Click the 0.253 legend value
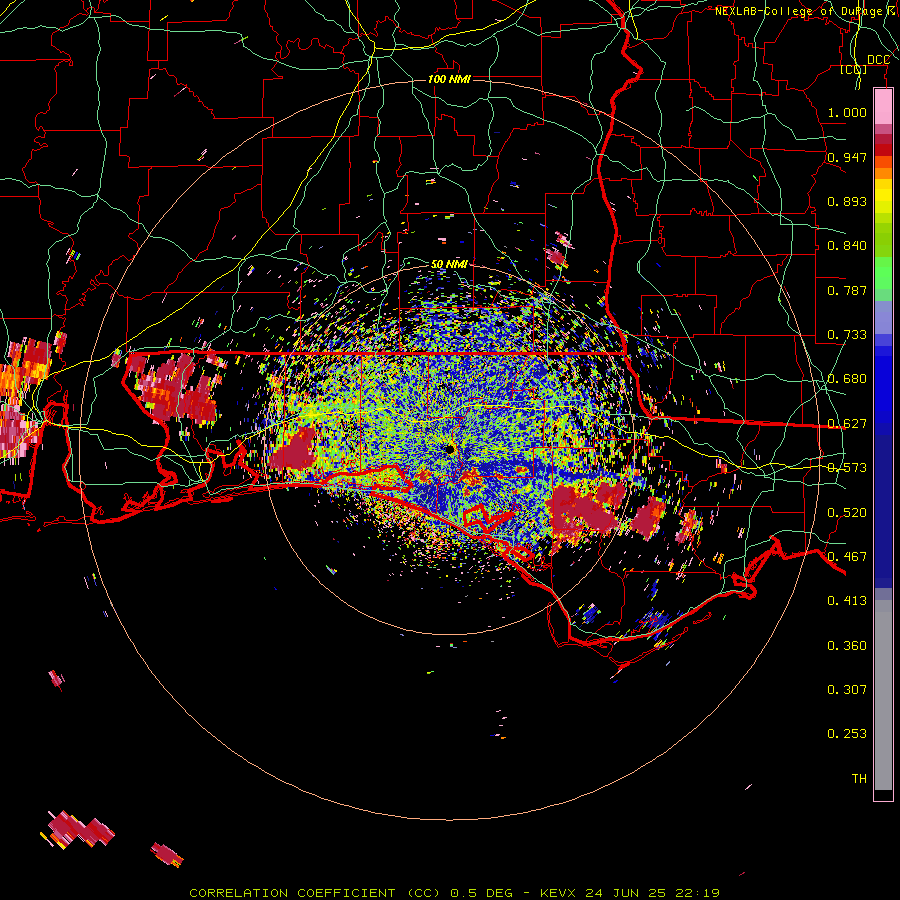This screenshot has width=900, height=900. click(847, 734)
